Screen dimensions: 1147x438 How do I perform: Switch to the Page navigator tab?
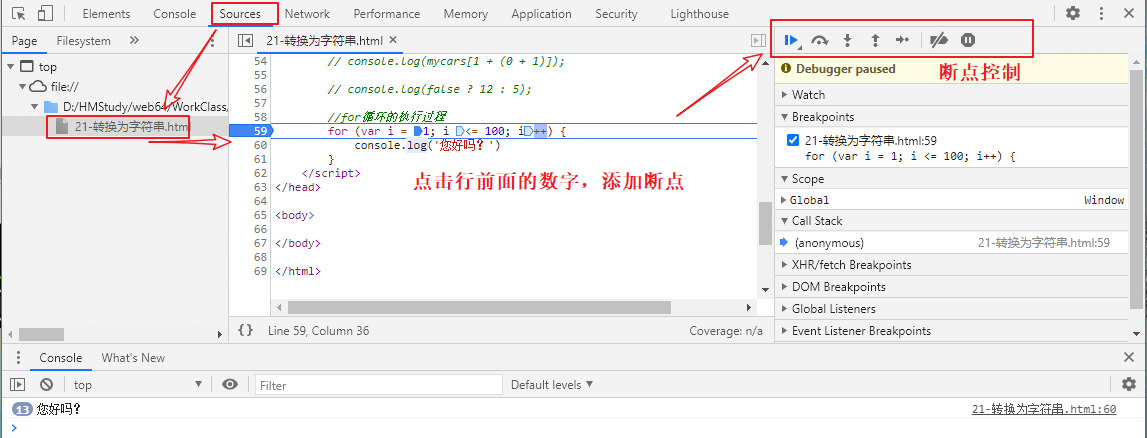click(x=24, y=41)
